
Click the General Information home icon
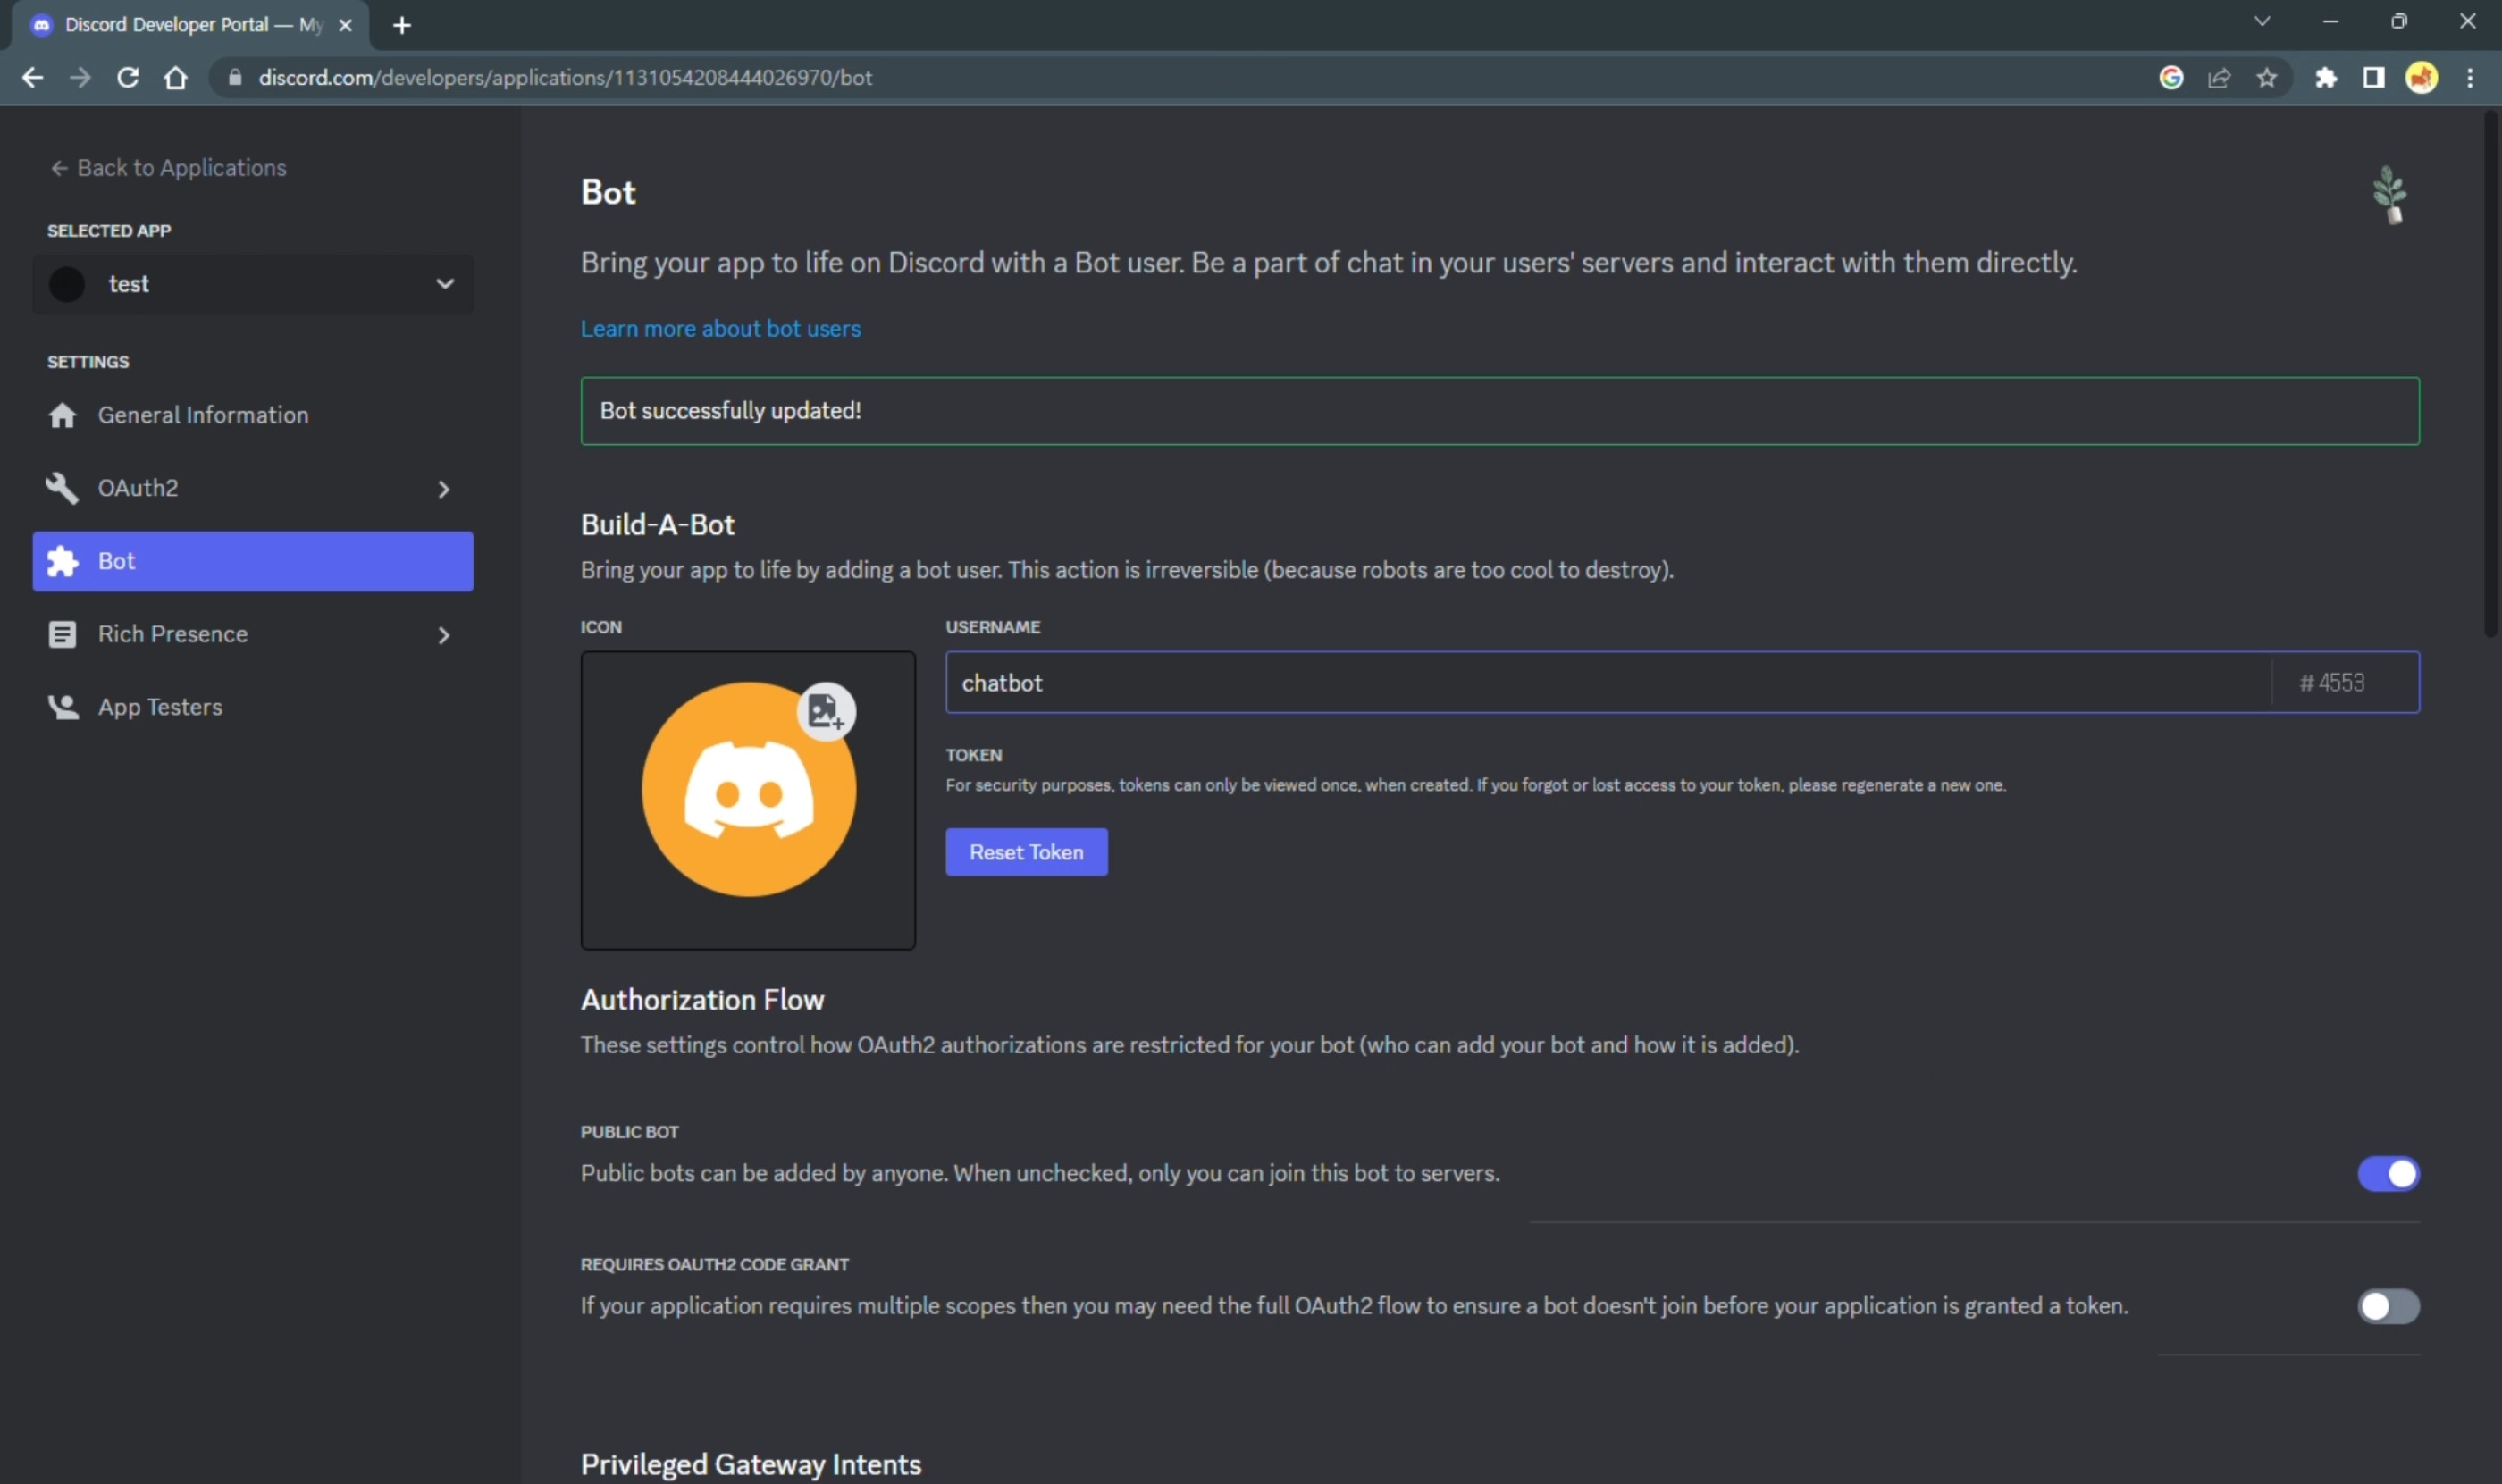coord(62,415)
